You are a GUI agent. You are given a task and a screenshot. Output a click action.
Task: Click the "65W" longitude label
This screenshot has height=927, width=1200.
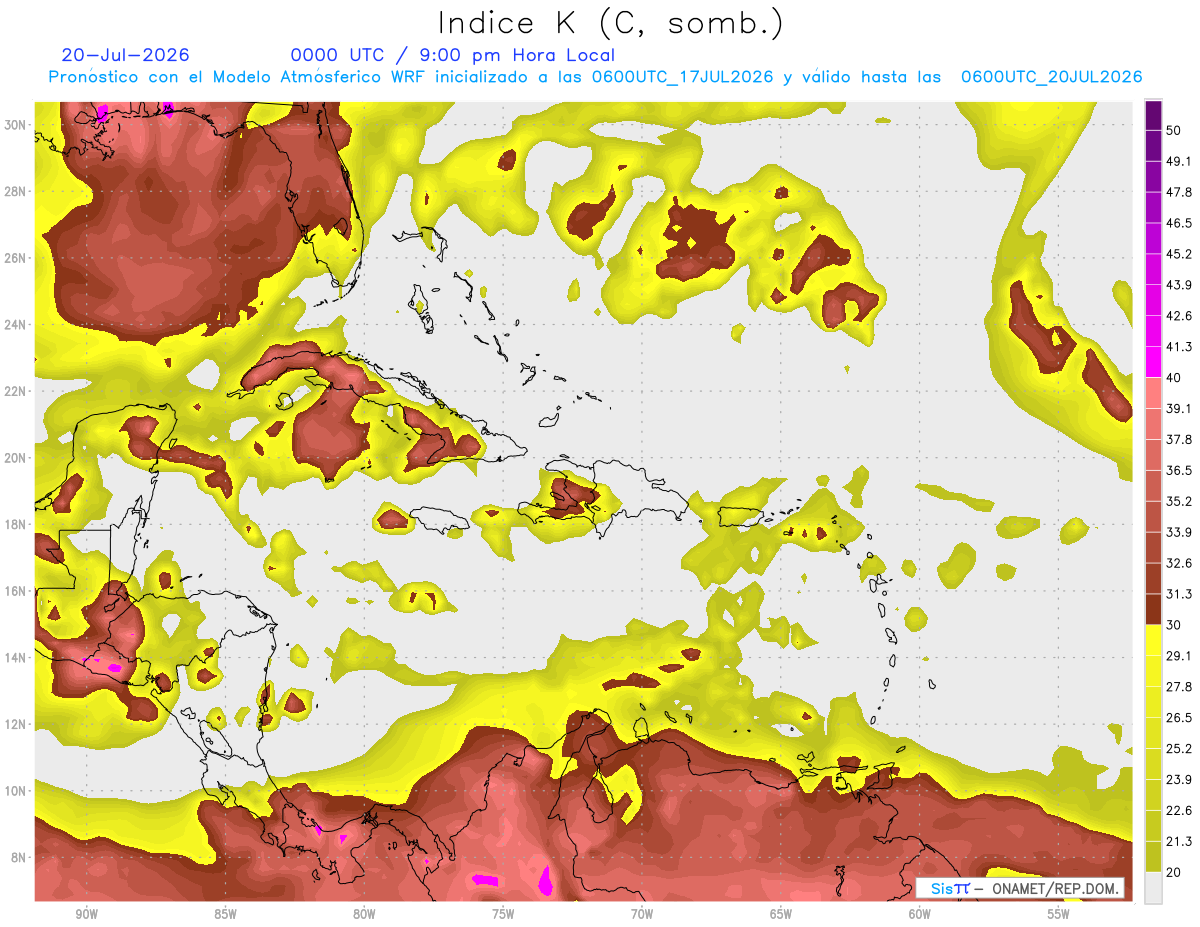781,915
